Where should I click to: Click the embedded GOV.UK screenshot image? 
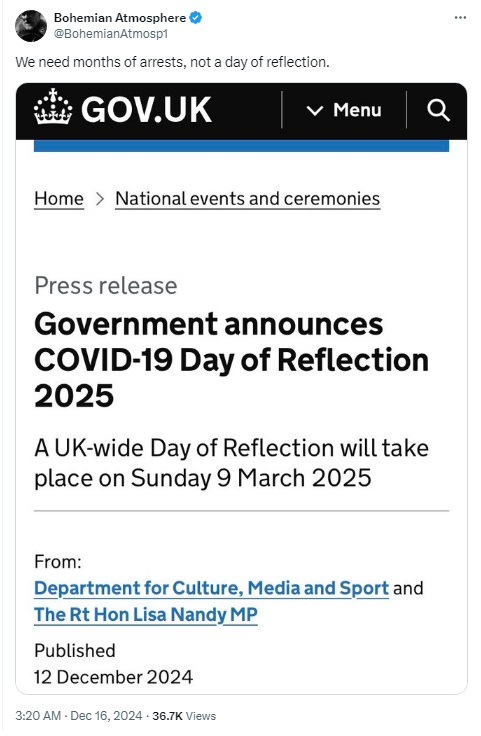241,389
